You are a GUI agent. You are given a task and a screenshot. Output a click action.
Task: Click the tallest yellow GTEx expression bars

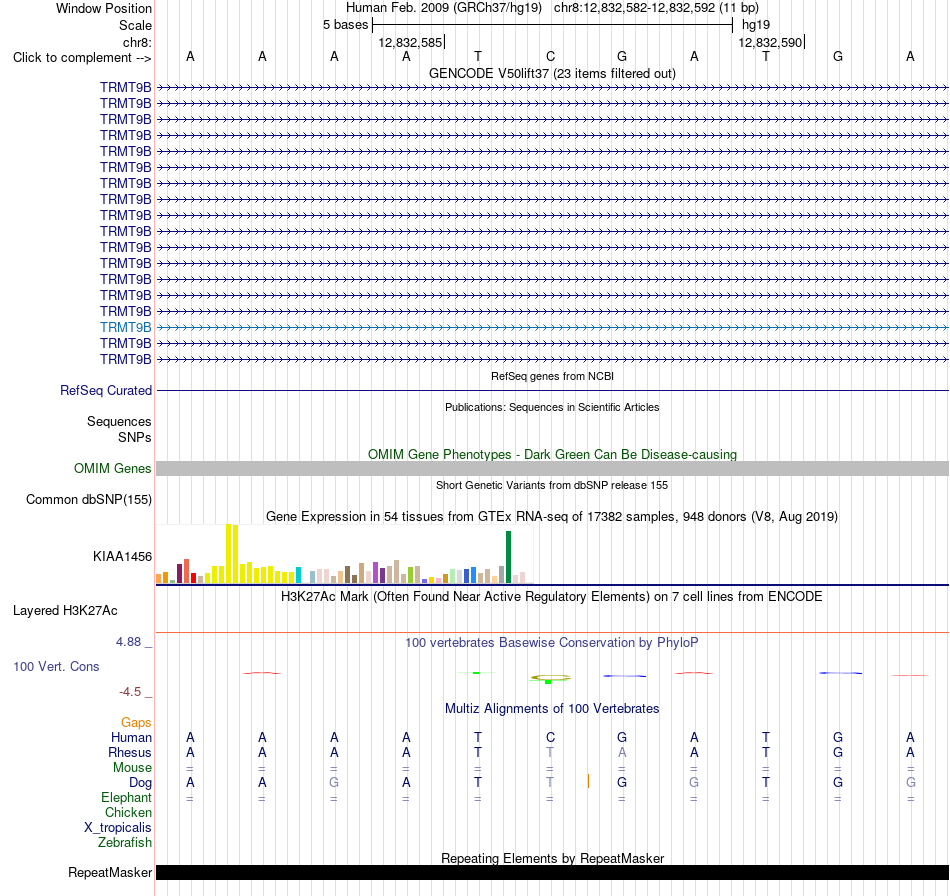pyautogui.click(x=232, y=554)
